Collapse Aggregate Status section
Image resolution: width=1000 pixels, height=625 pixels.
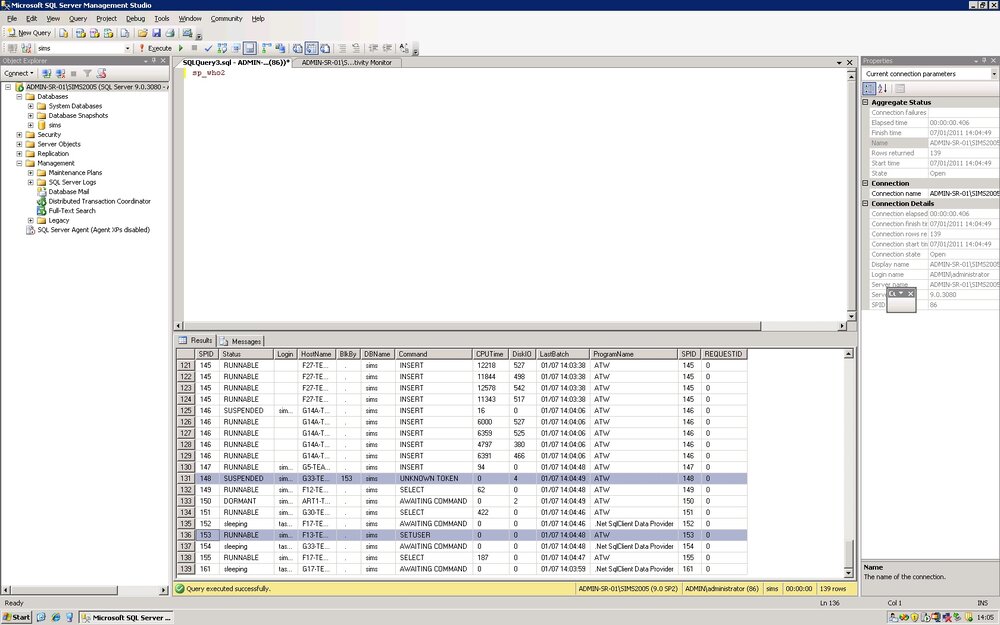(865, 102)
